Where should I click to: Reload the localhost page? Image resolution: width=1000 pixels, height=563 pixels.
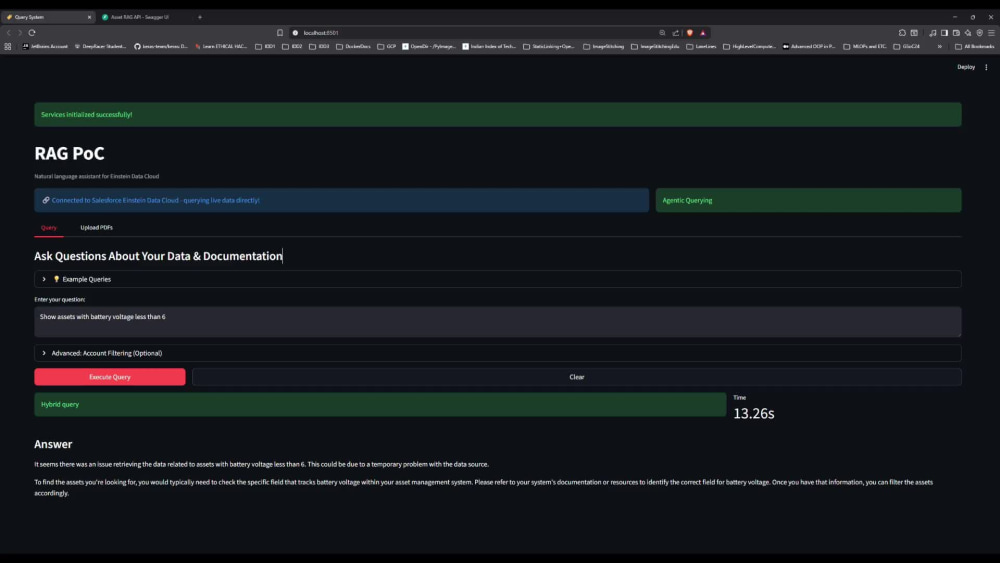click(32, 33)
